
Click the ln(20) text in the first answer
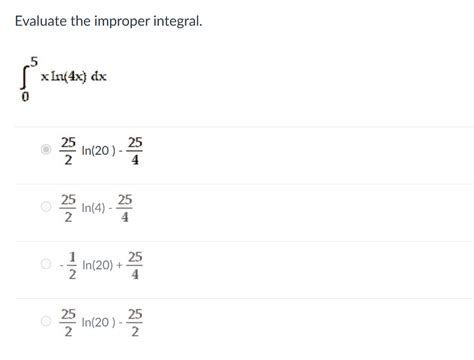click(99, 150)
